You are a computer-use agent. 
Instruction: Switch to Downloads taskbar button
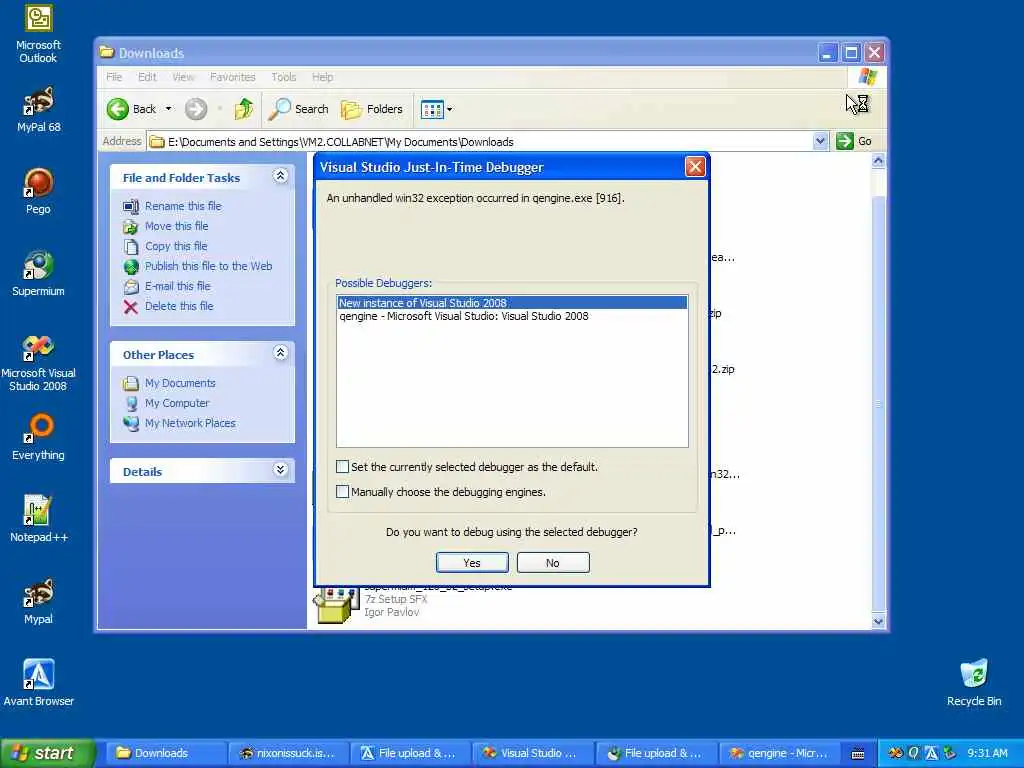point(165,753)
